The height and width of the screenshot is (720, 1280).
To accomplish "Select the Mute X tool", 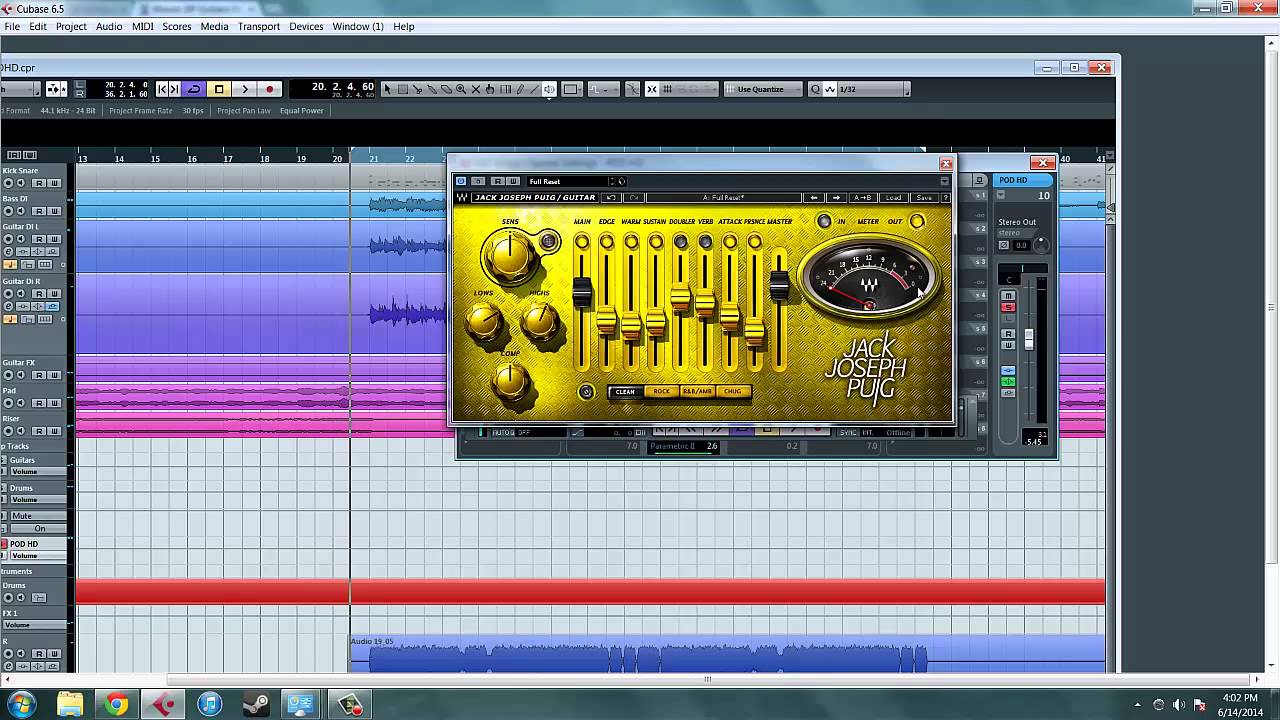I will [476, 89].
